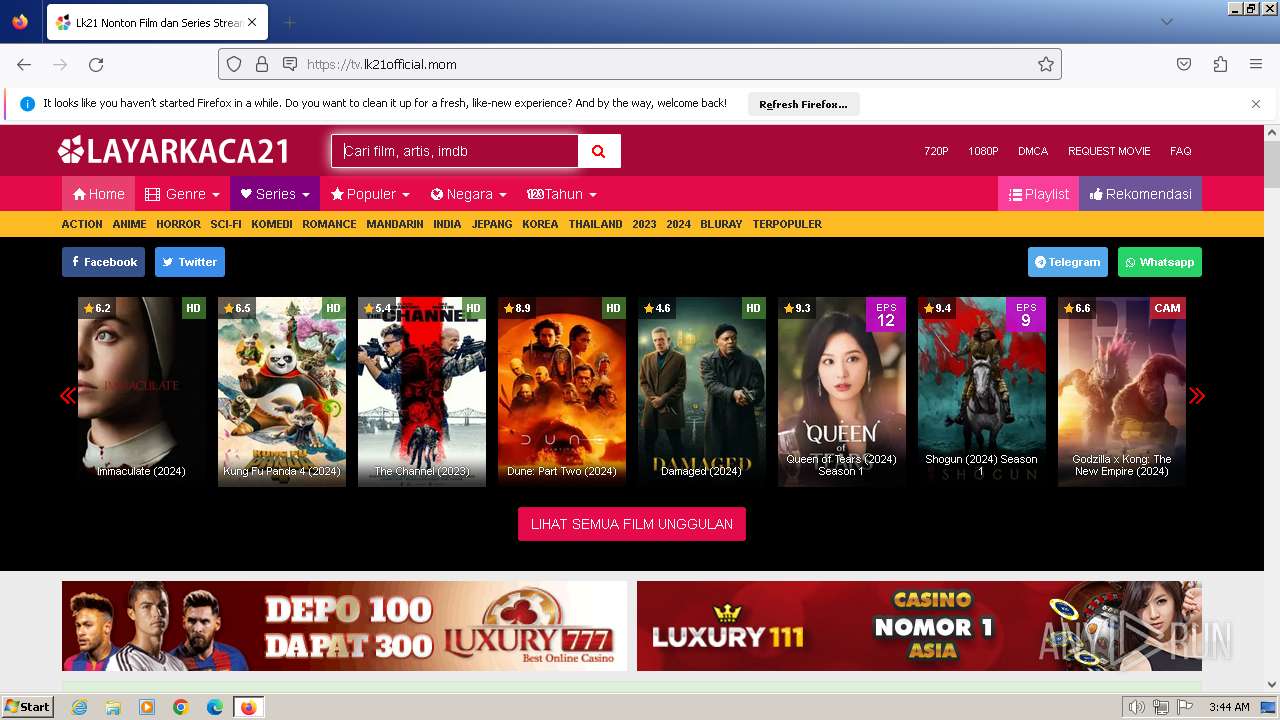Click the padlock site info icon
This screenshot has height=720, width=1280.
pos(262,64)
